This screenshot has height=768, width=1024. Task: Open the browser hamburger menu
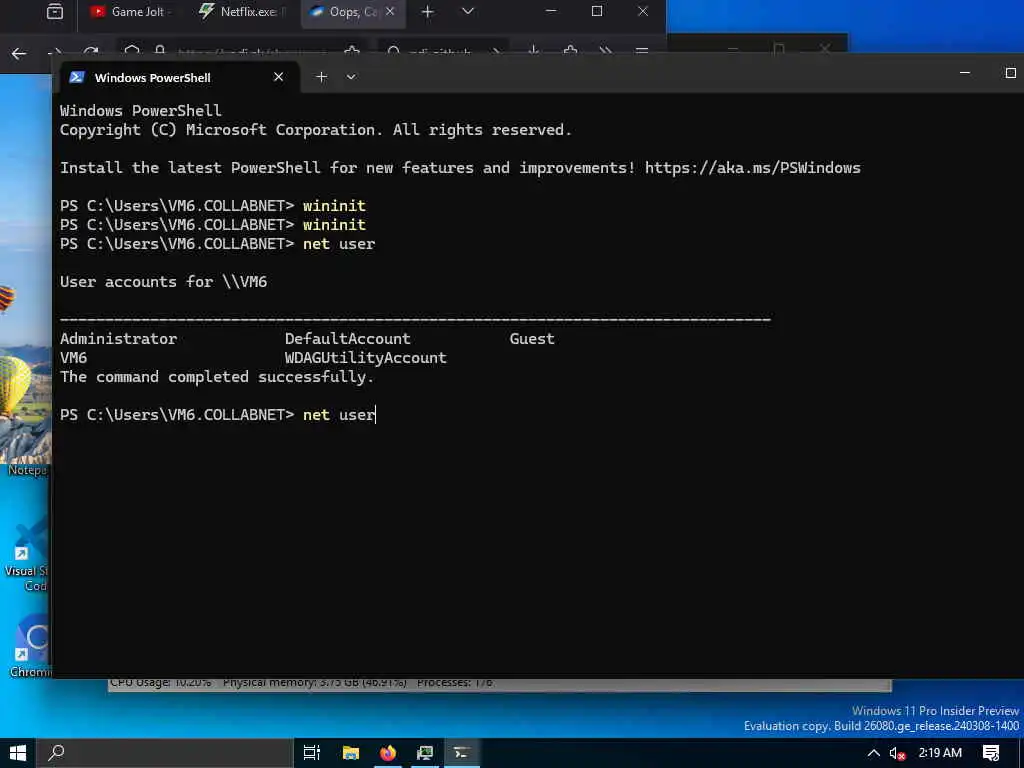pyautogui.click(x=642, y=50)
